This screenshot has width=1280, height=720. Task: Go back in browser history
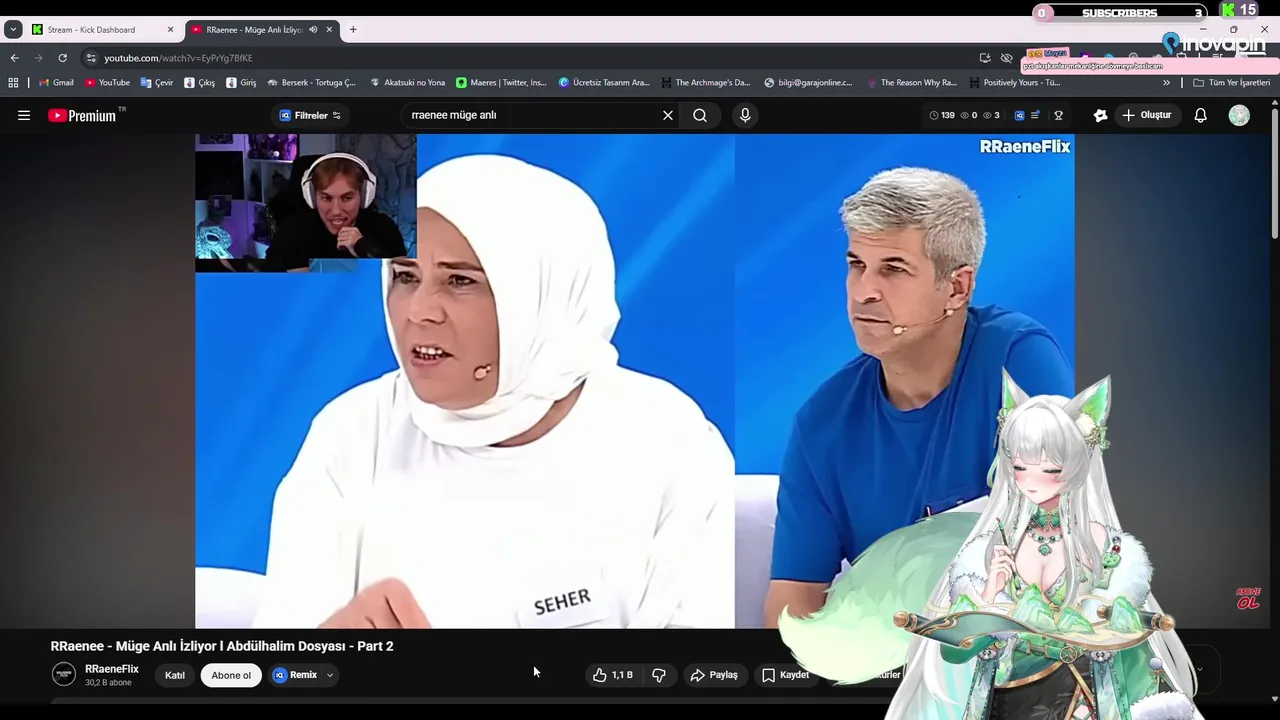tap(14, 58)
